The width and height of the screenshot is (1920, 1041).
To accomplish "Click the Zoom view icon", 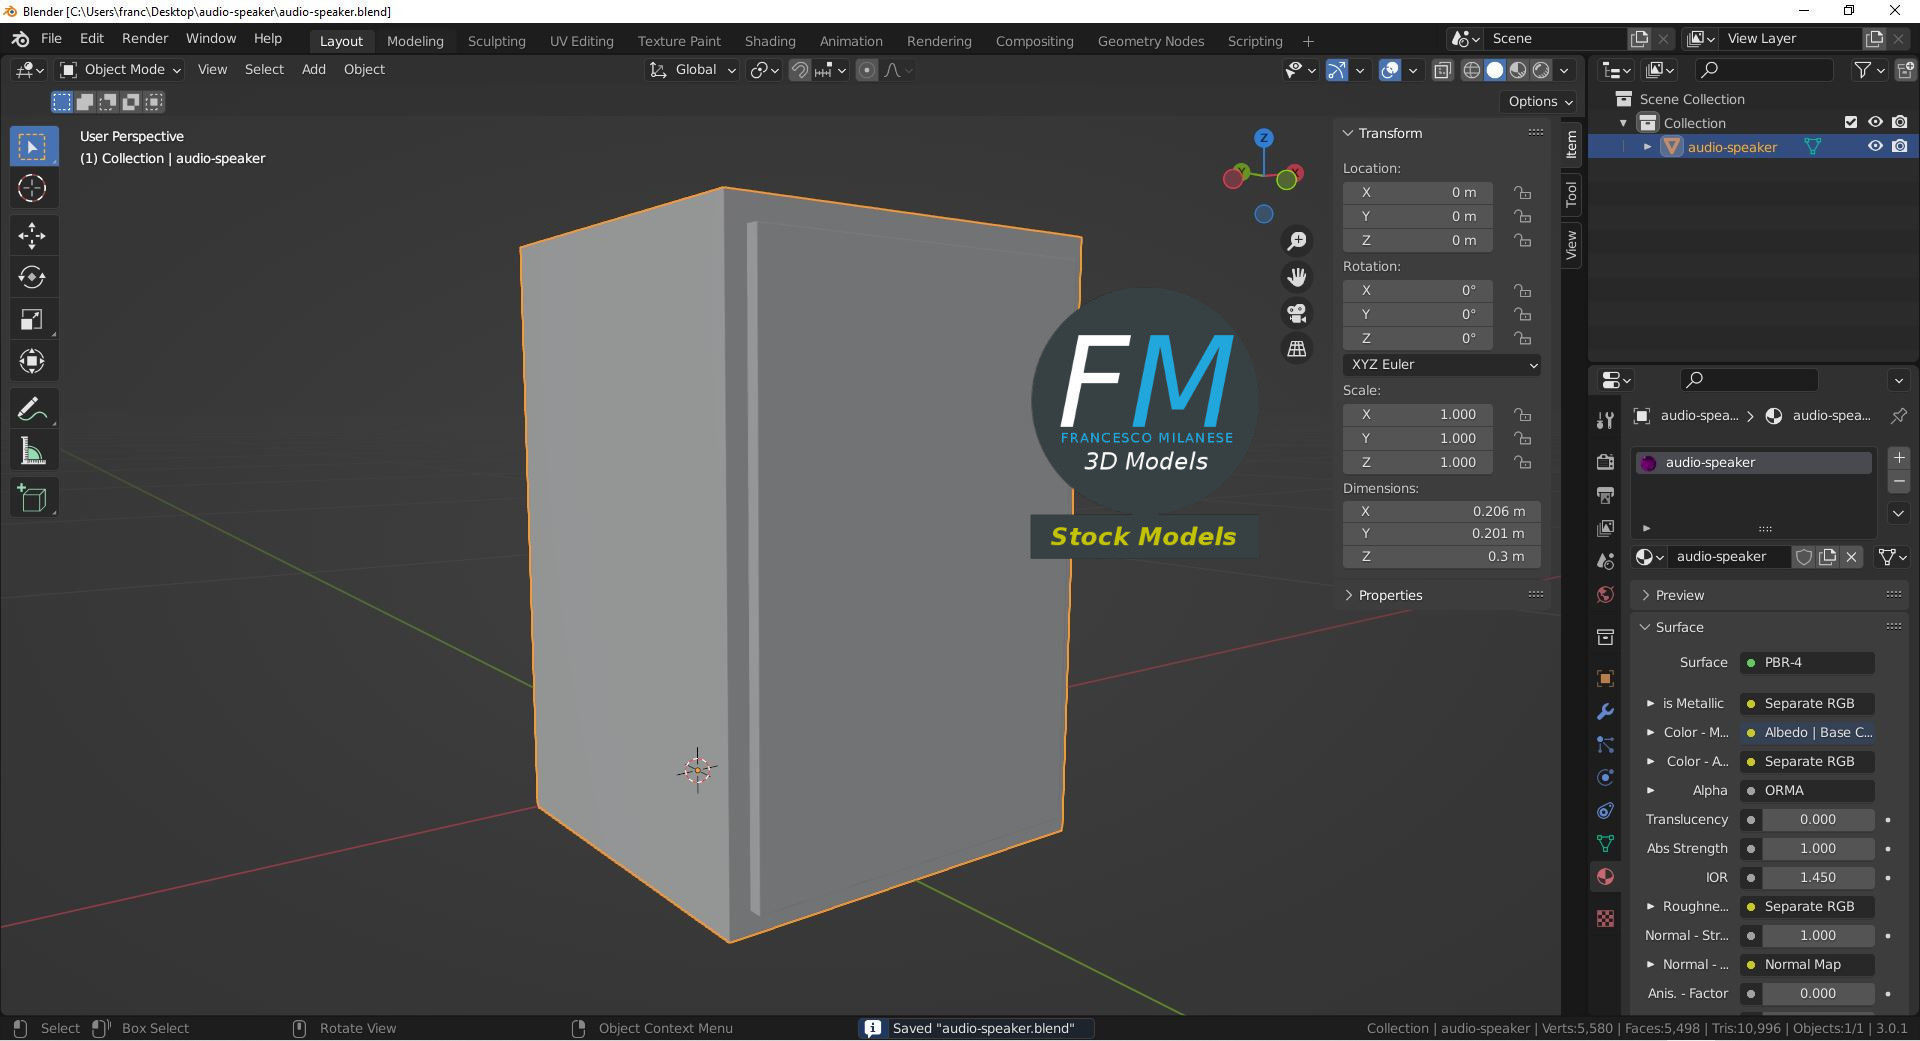I will coord(1297,241).
